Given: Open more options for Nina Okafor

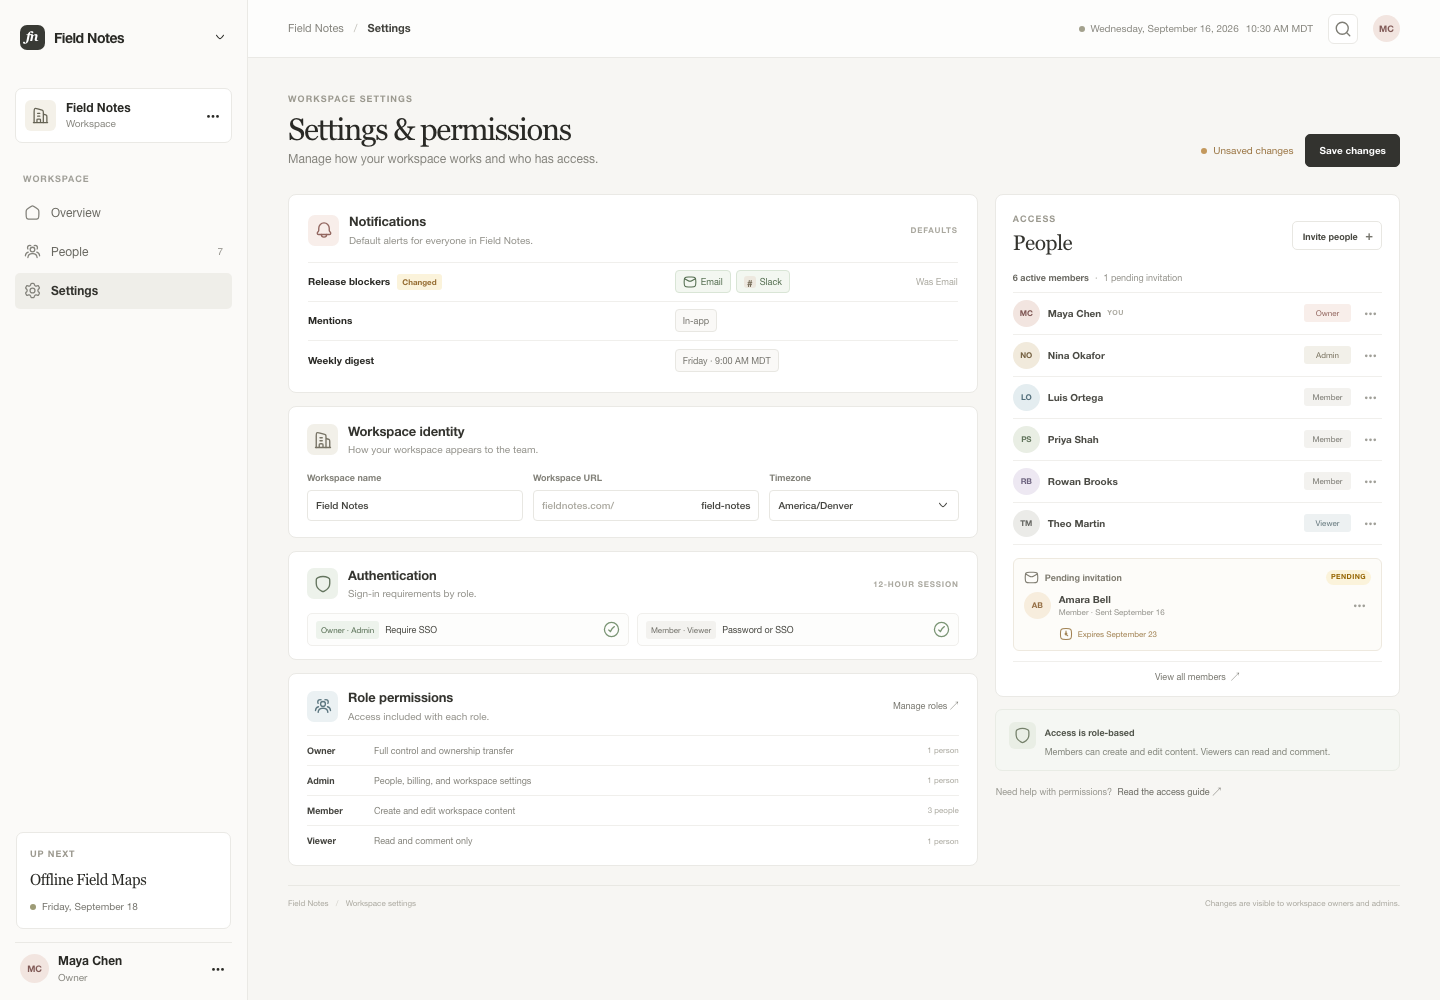Looking at the screenshot, I should click(x=1370, y=356).
